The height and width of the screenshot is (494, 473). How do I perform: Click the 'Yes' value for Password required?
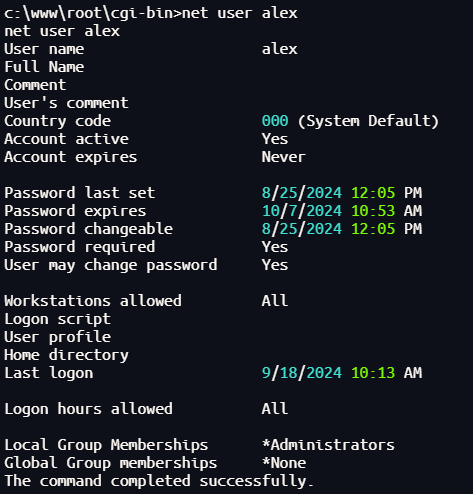click(275, 247)
